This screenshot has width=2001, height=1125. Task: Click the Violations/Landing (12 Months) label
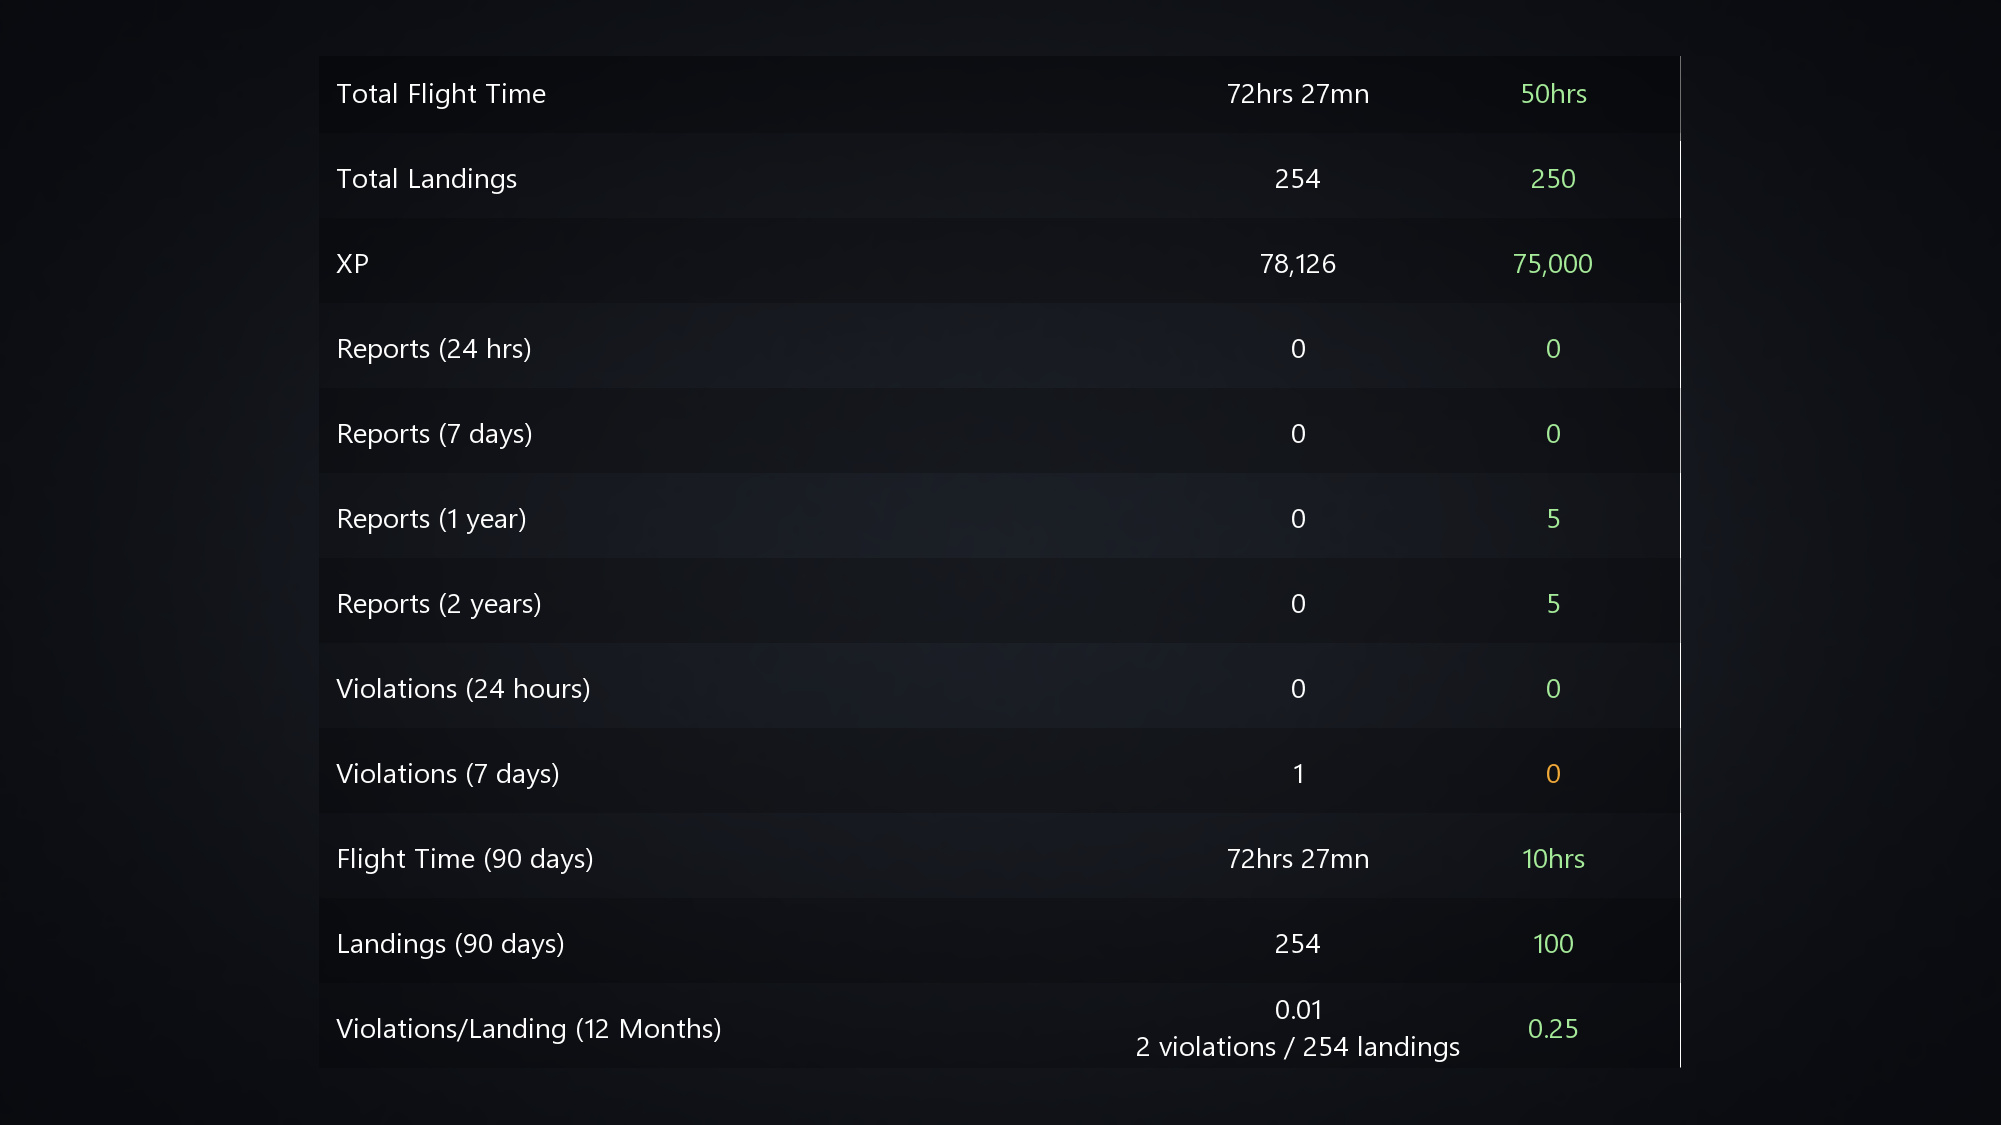click(x=529, y=1029)
